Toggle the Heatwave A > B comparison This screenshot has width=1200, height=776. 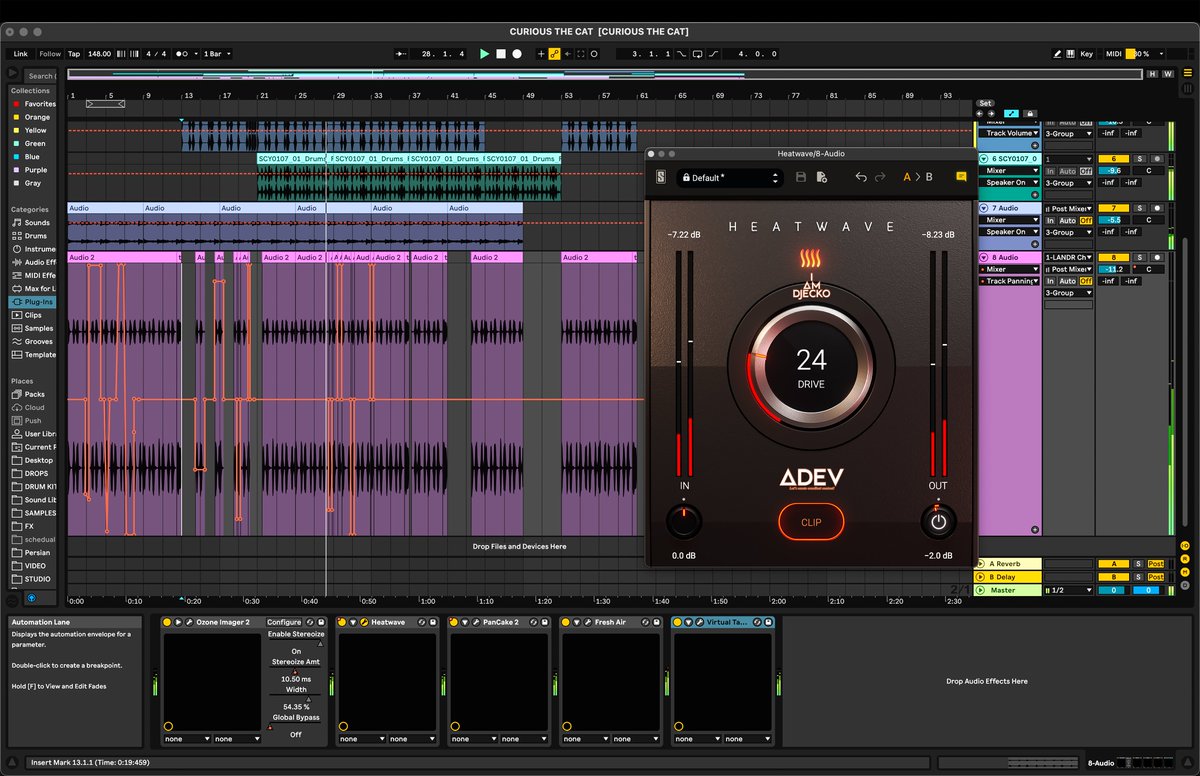(918, 177)
